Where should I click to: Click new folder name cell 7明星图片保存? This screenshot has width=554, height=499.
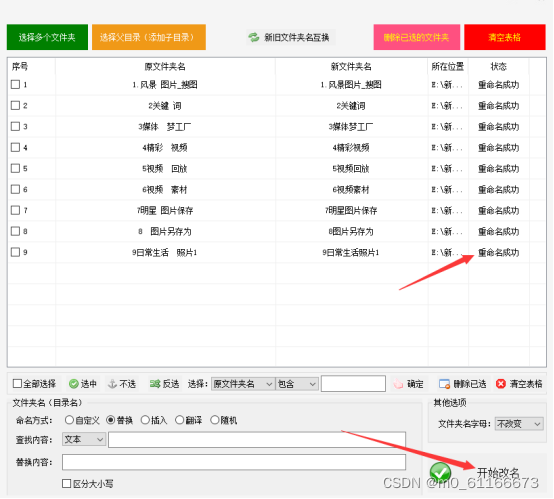(x=351, y=211)
